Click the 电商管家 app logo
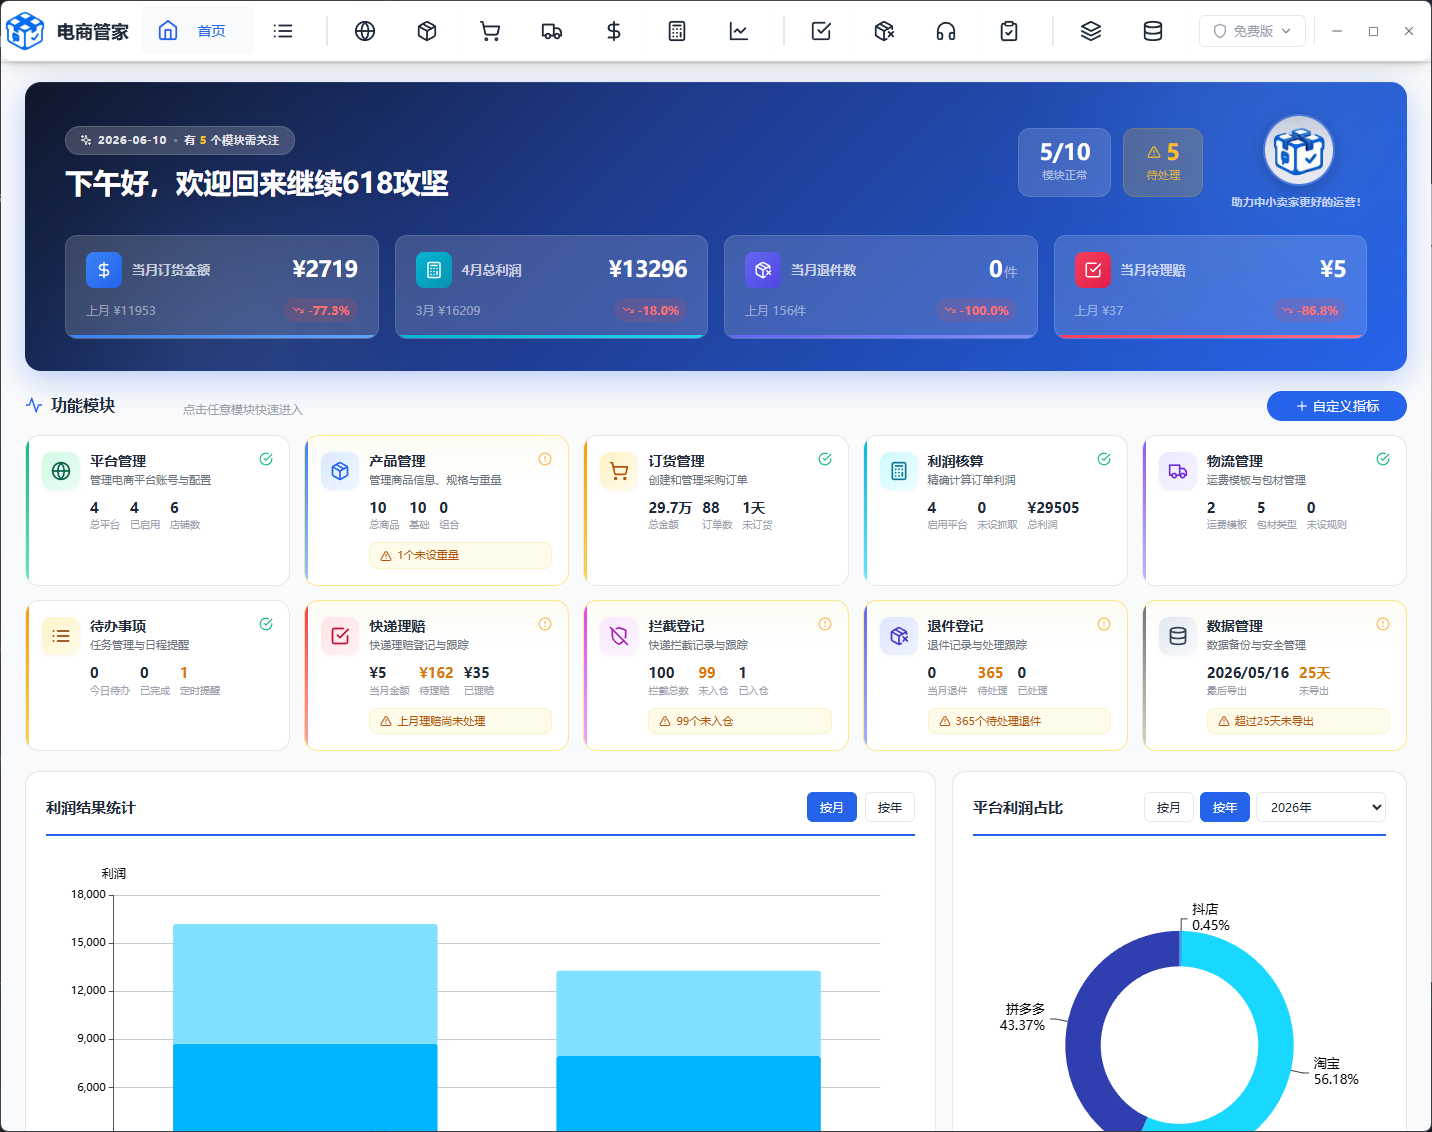 click(x=25, y=31)
